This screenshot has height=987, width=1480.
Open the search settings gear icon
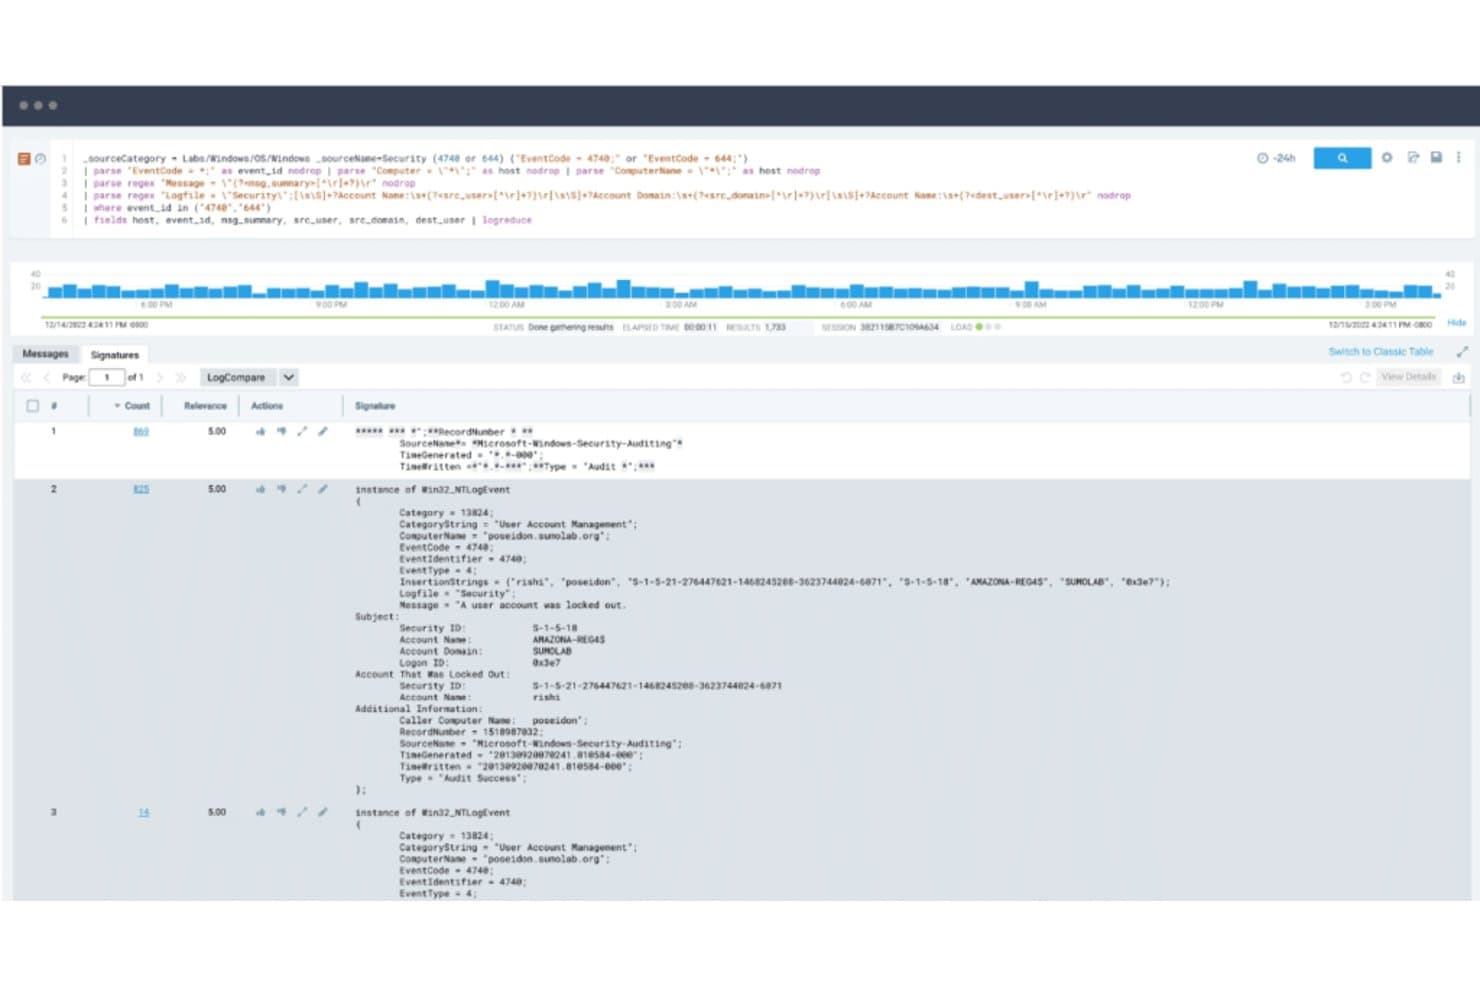coord(1387,158)
